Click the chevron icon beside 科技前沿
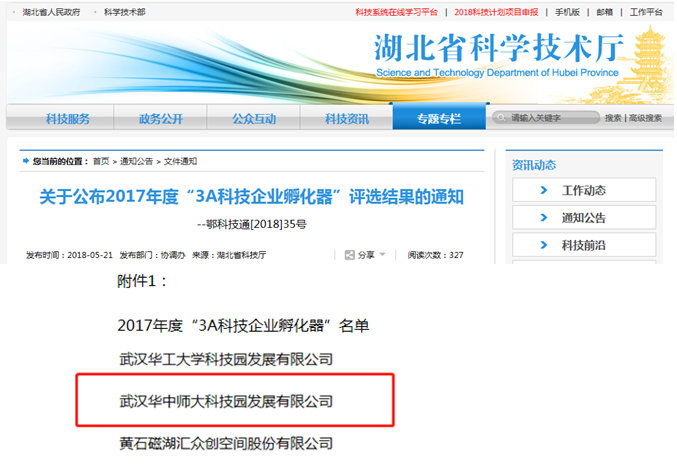Image resolution: width=677 pixels, height=471 pixels. tap(543, 244)
